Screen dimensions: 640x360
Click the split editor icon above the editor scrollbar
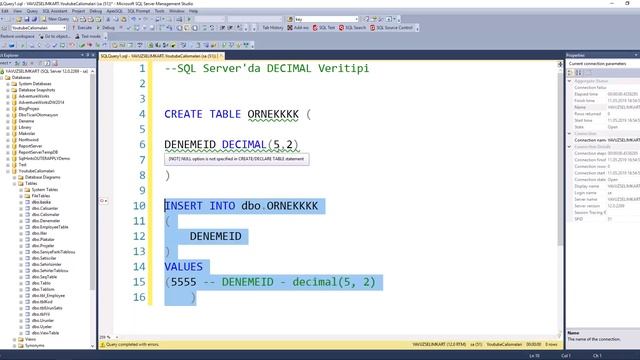(x=560, y=64)
